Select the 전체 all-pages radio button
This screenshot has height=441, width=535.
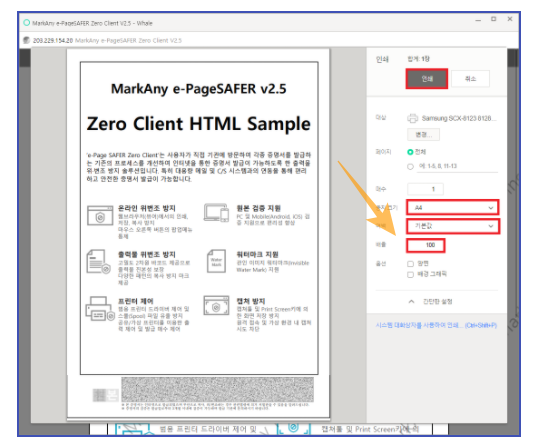410,152
